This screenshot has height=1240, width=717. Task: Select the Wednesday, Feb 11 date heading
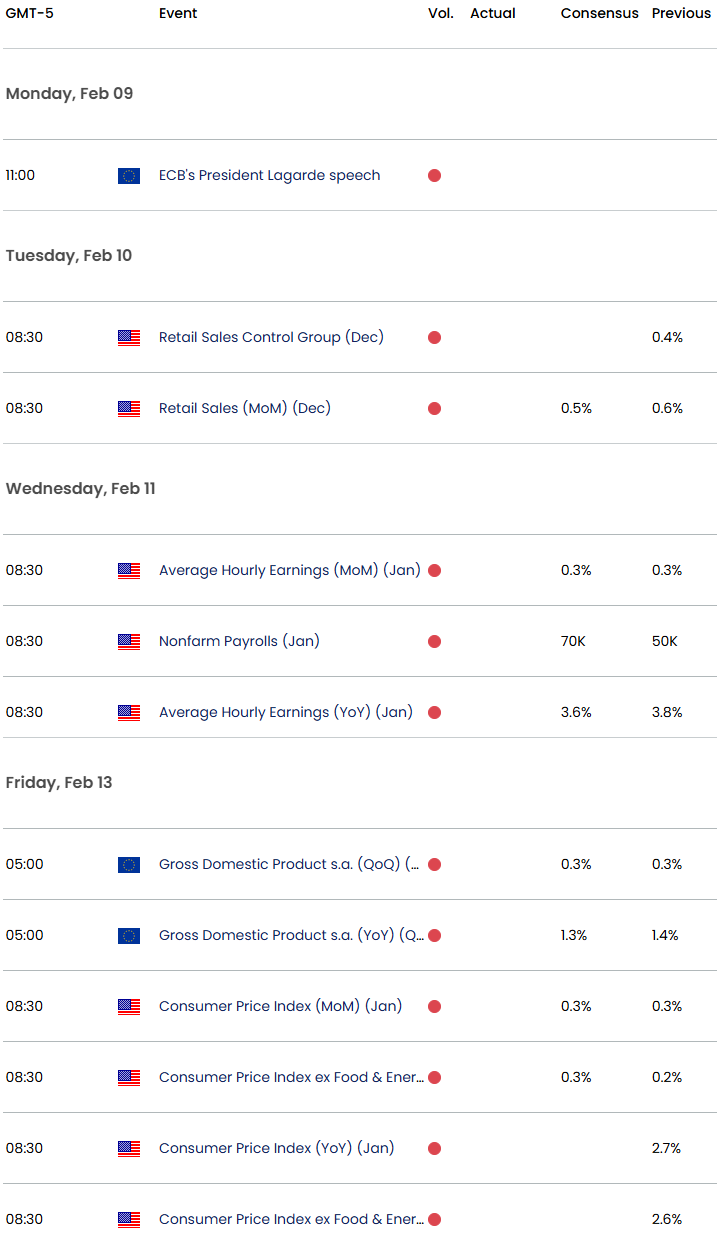tap(80, 489)
